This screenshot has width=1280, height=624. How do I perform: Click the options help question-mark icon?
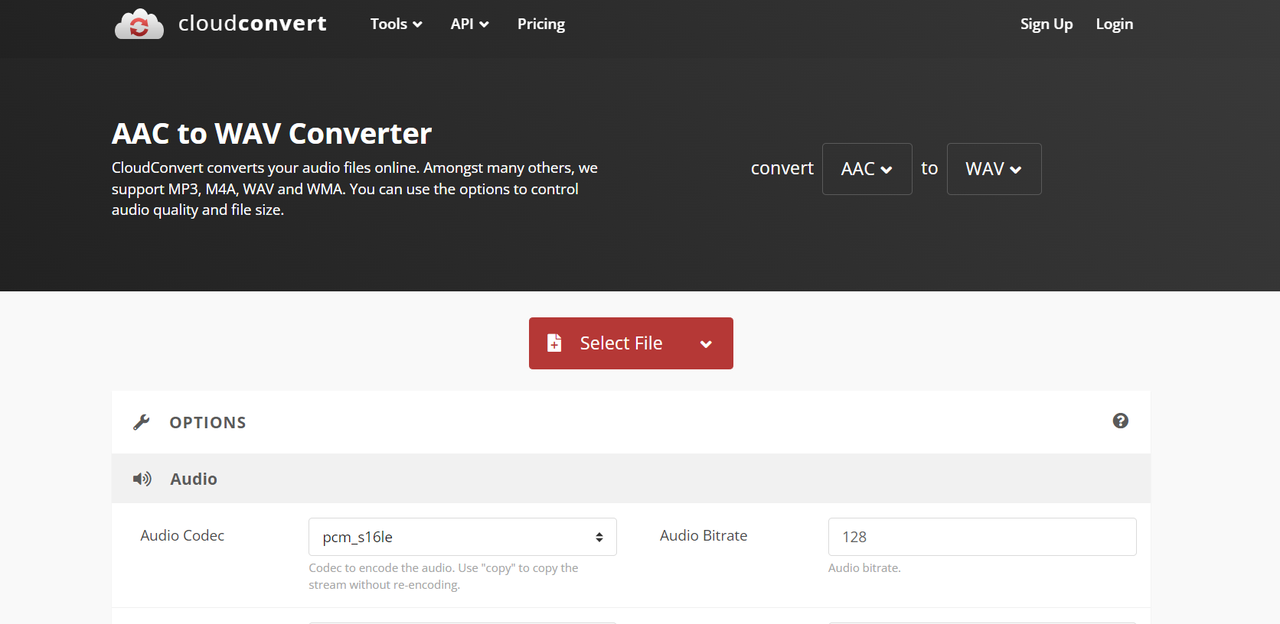(x=1120, y=421)
